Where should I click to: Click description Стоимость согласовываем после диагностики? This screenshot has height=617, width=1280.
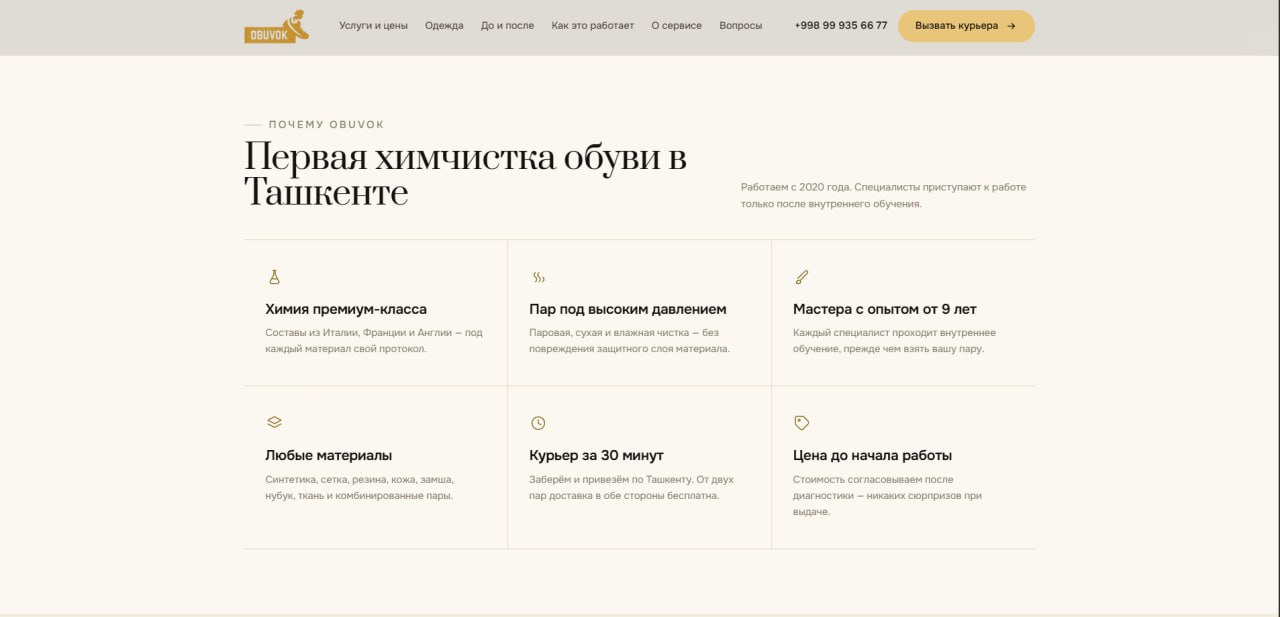click(888, 495)
